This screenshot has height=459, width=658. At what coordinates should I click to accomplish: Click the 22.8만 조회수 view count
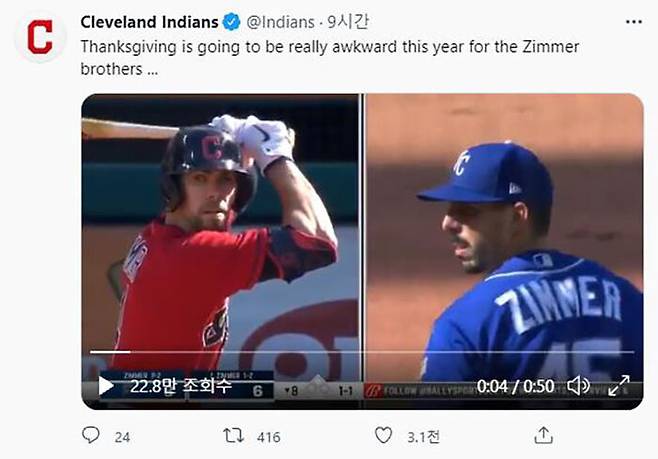181,386
